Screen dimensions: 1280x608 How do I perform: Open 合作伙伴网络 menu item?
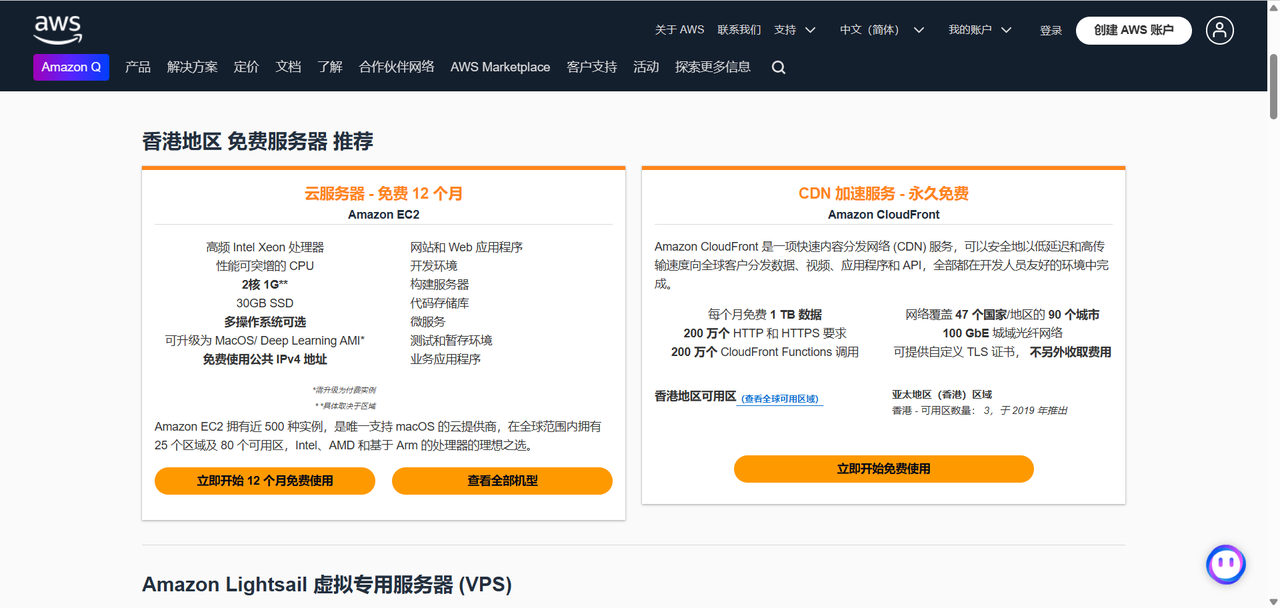397,67
